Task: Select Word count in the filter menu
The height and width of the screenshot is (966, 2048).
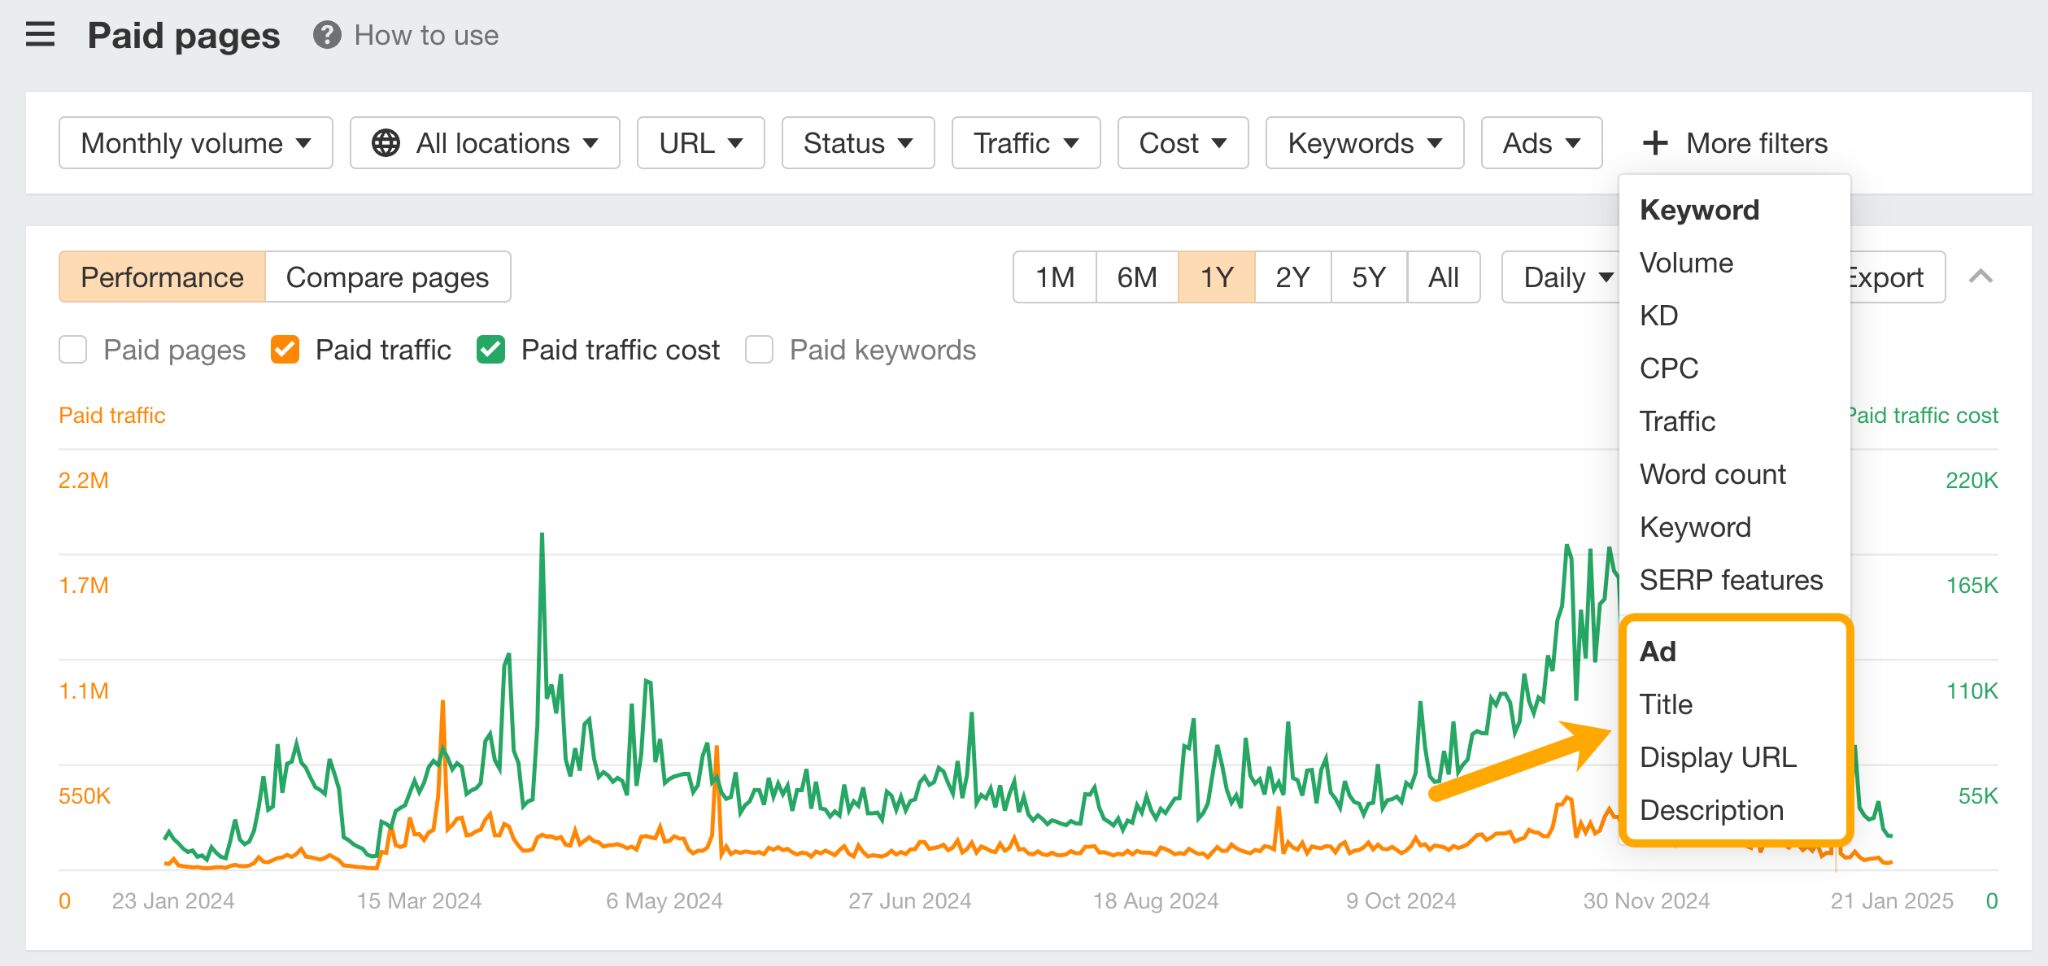Action: 1712,474
